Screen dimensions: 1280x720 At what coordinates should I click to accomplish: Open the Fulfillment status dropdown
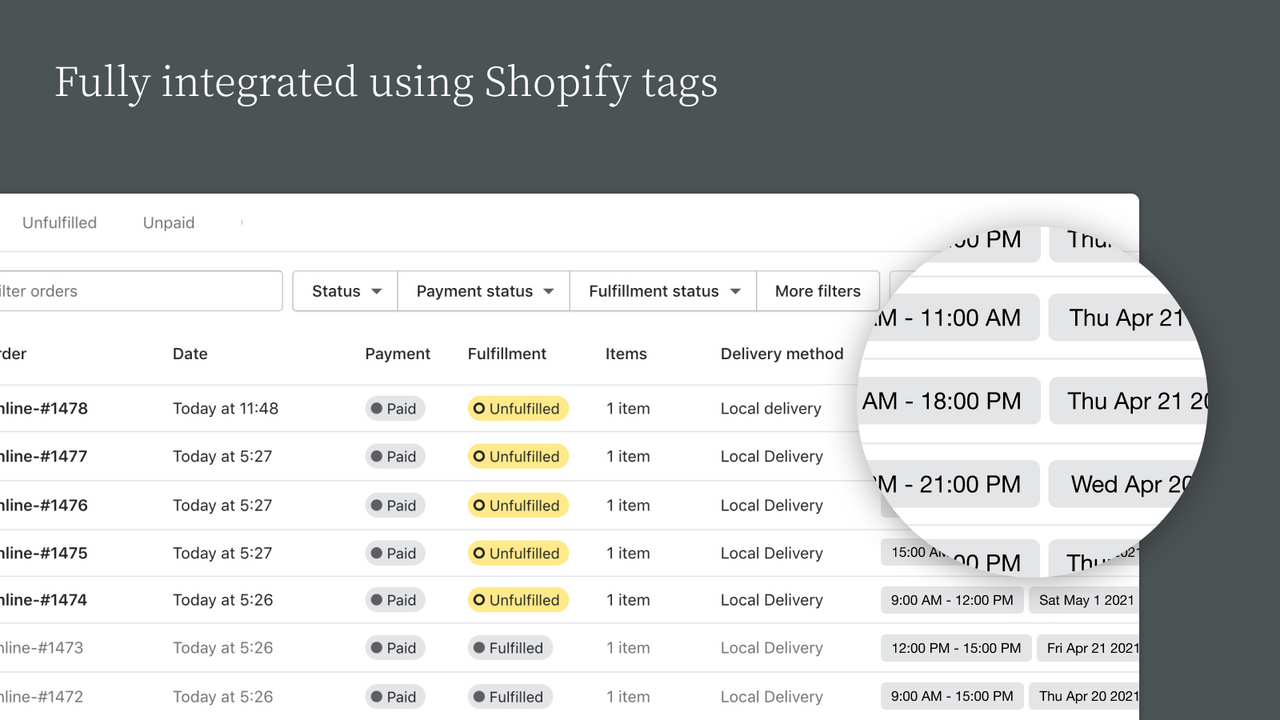(x=663, y=291)
